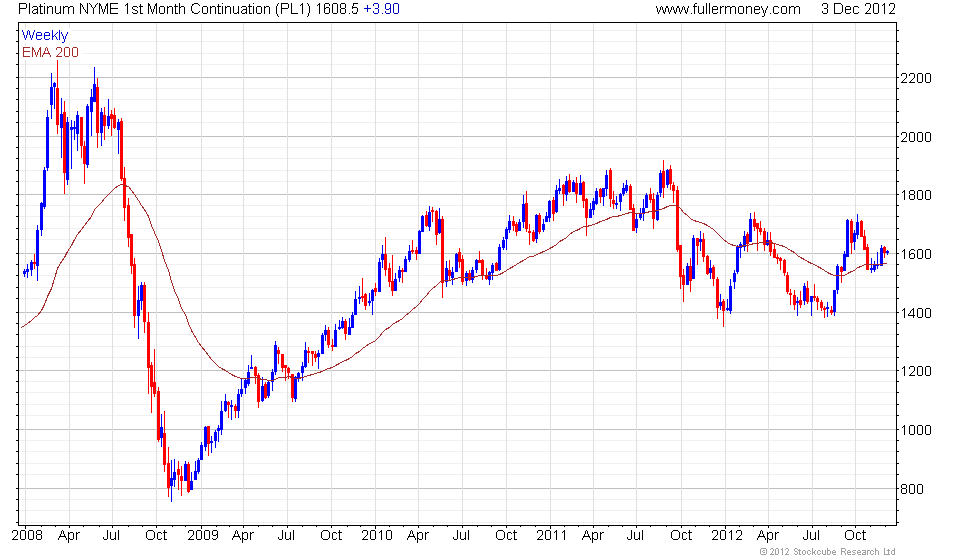Click the Apr label right after 2010

click(418, 536)
